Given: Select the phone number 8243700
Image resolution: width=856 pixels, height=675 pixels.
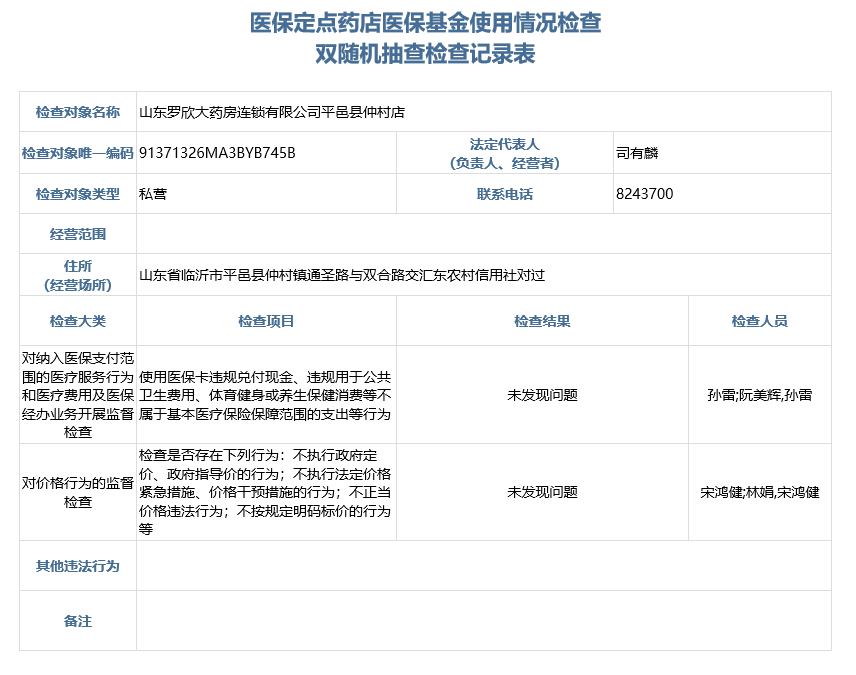Looking at the screenshot, I should (x=645, y=194).
